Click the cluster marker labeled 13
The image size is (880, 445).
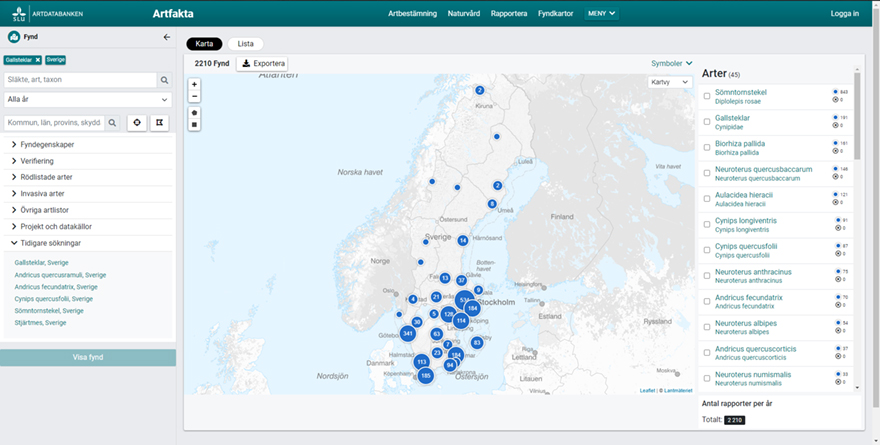click(444, 278)
